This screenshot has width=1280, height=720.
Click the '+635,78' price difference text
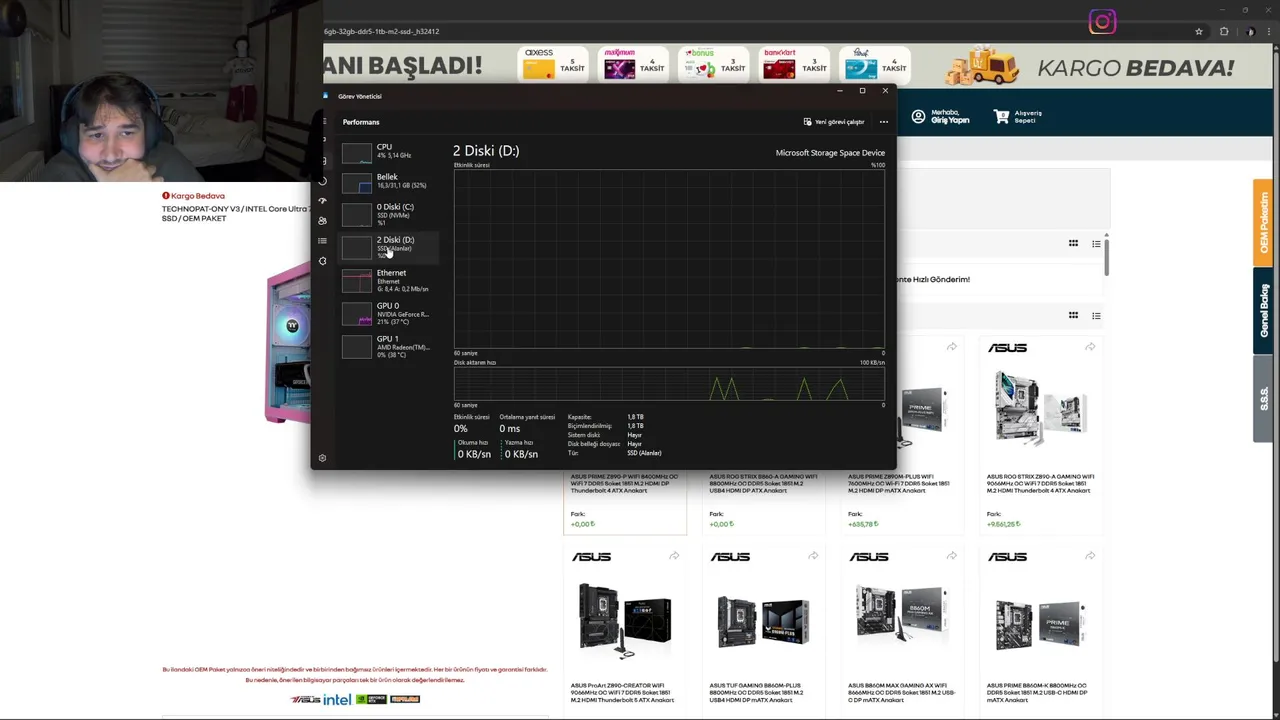863,524
